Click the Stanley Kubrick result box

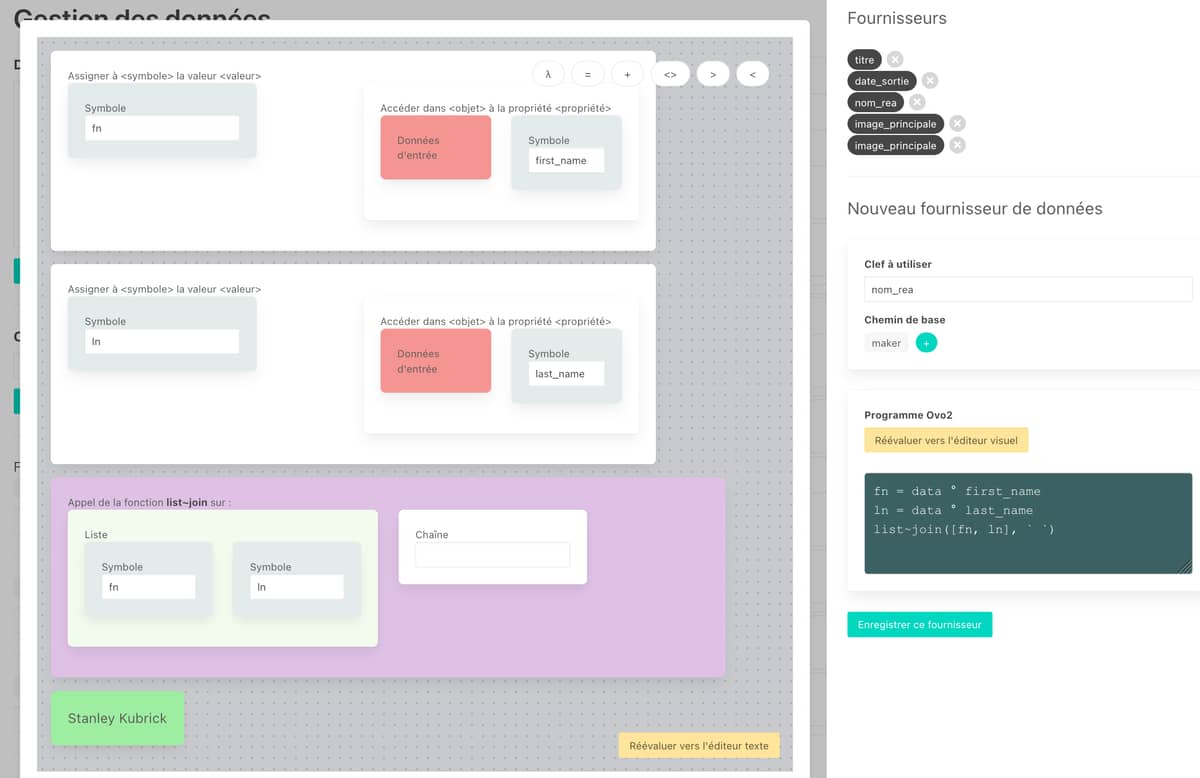117,718
